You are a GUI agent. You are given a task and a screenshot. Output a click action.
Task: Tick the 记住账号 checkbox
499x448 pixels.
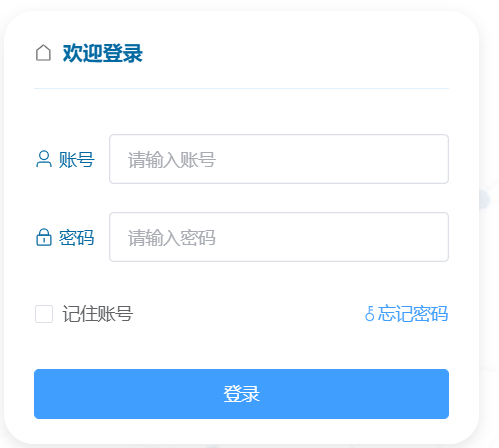coord(44,314)
